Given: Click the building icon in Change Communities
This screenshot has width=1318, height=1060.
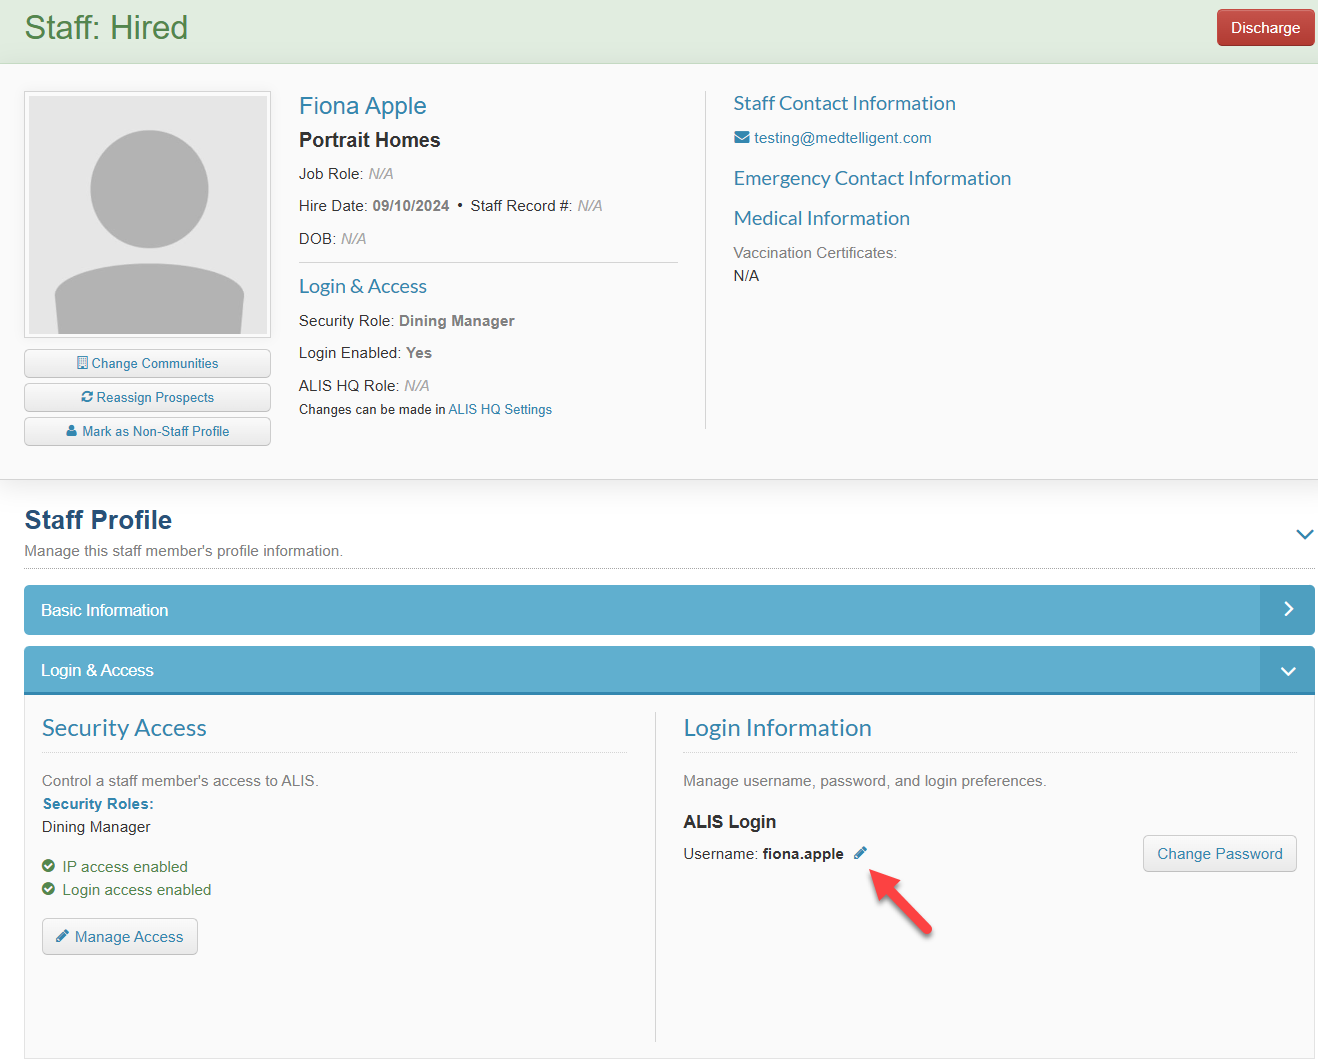Looking at the screenshot, I should [x=82, y=363].
